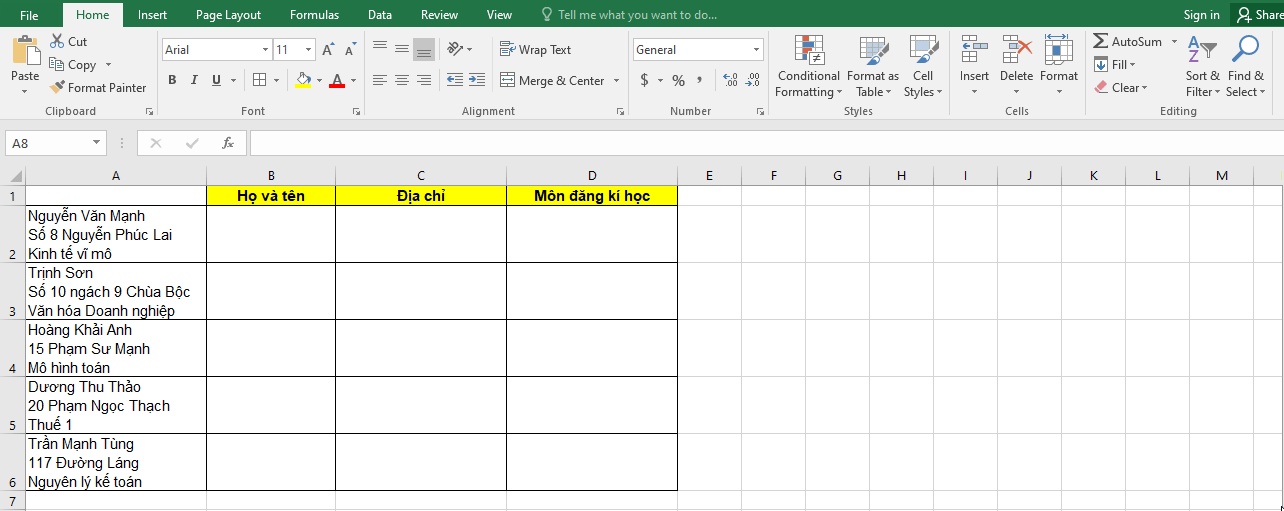Viewport: 1284px width, 511px height.
Task: Toggle Underline formatting
Action: (x=216, y=80)
